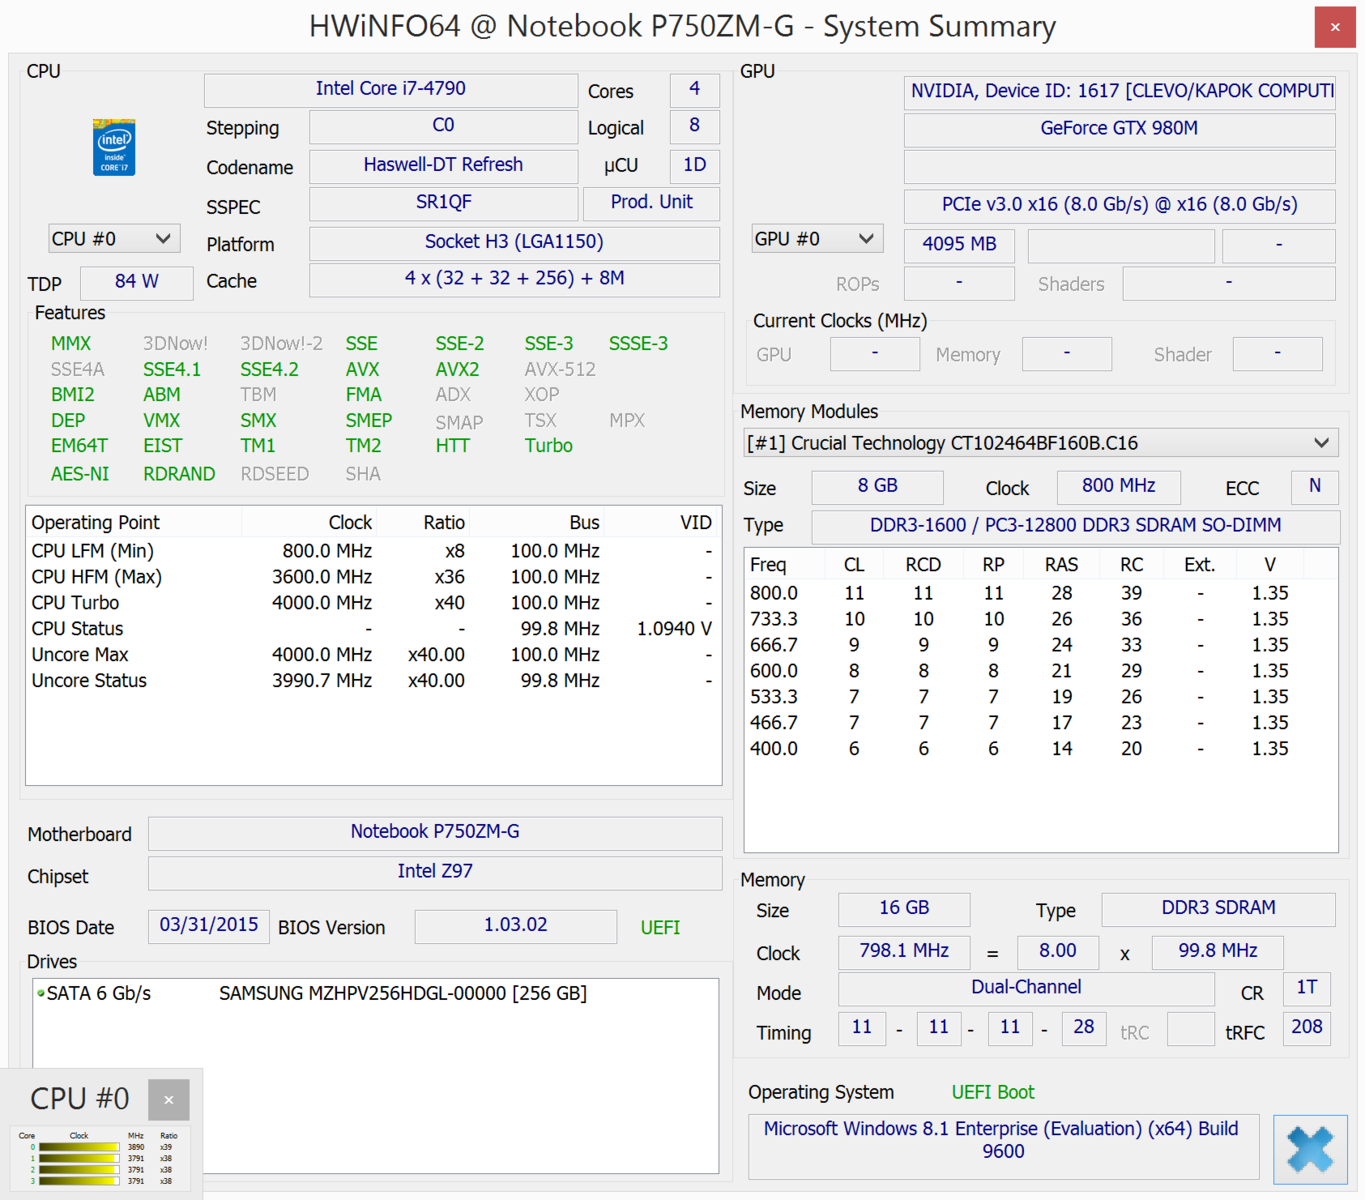Click the Socket H3 (LGA1150) platform field
The height and width of the screenshot is (1200, 1365).
coord(514,243)
